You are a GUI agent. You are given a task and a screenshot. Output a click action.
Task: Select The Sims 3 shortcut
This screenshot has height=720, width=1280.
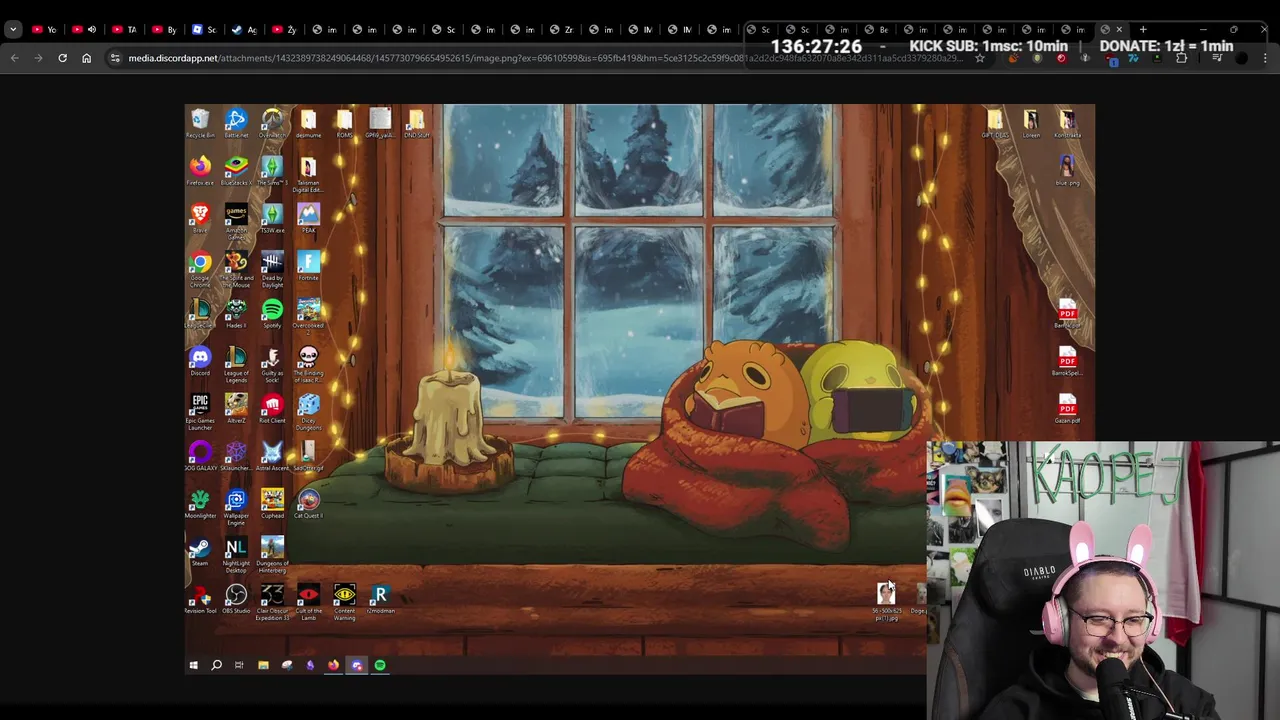tap(272, 170)
